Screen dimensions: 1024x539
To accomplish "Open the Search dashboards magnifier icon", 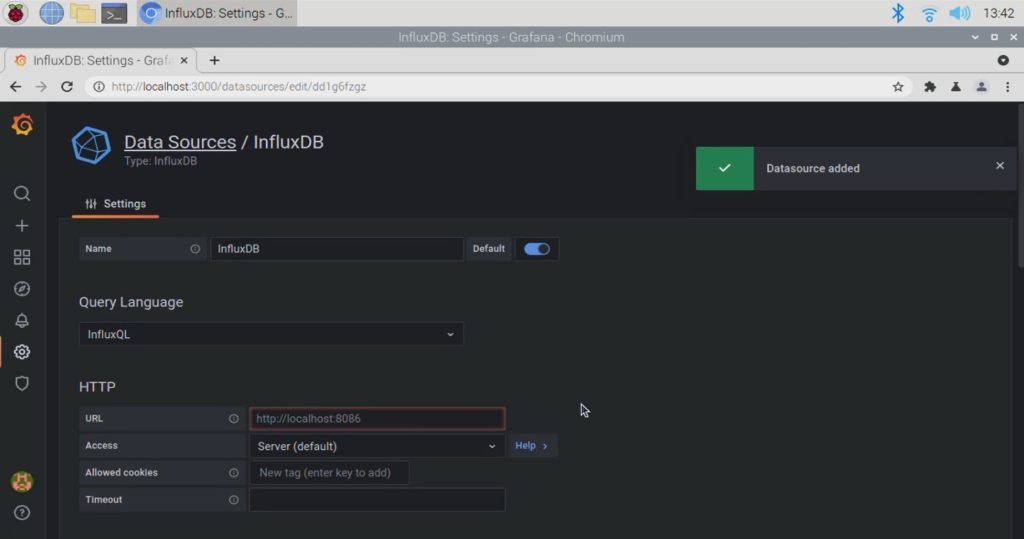I will click(x=22, y=194).
